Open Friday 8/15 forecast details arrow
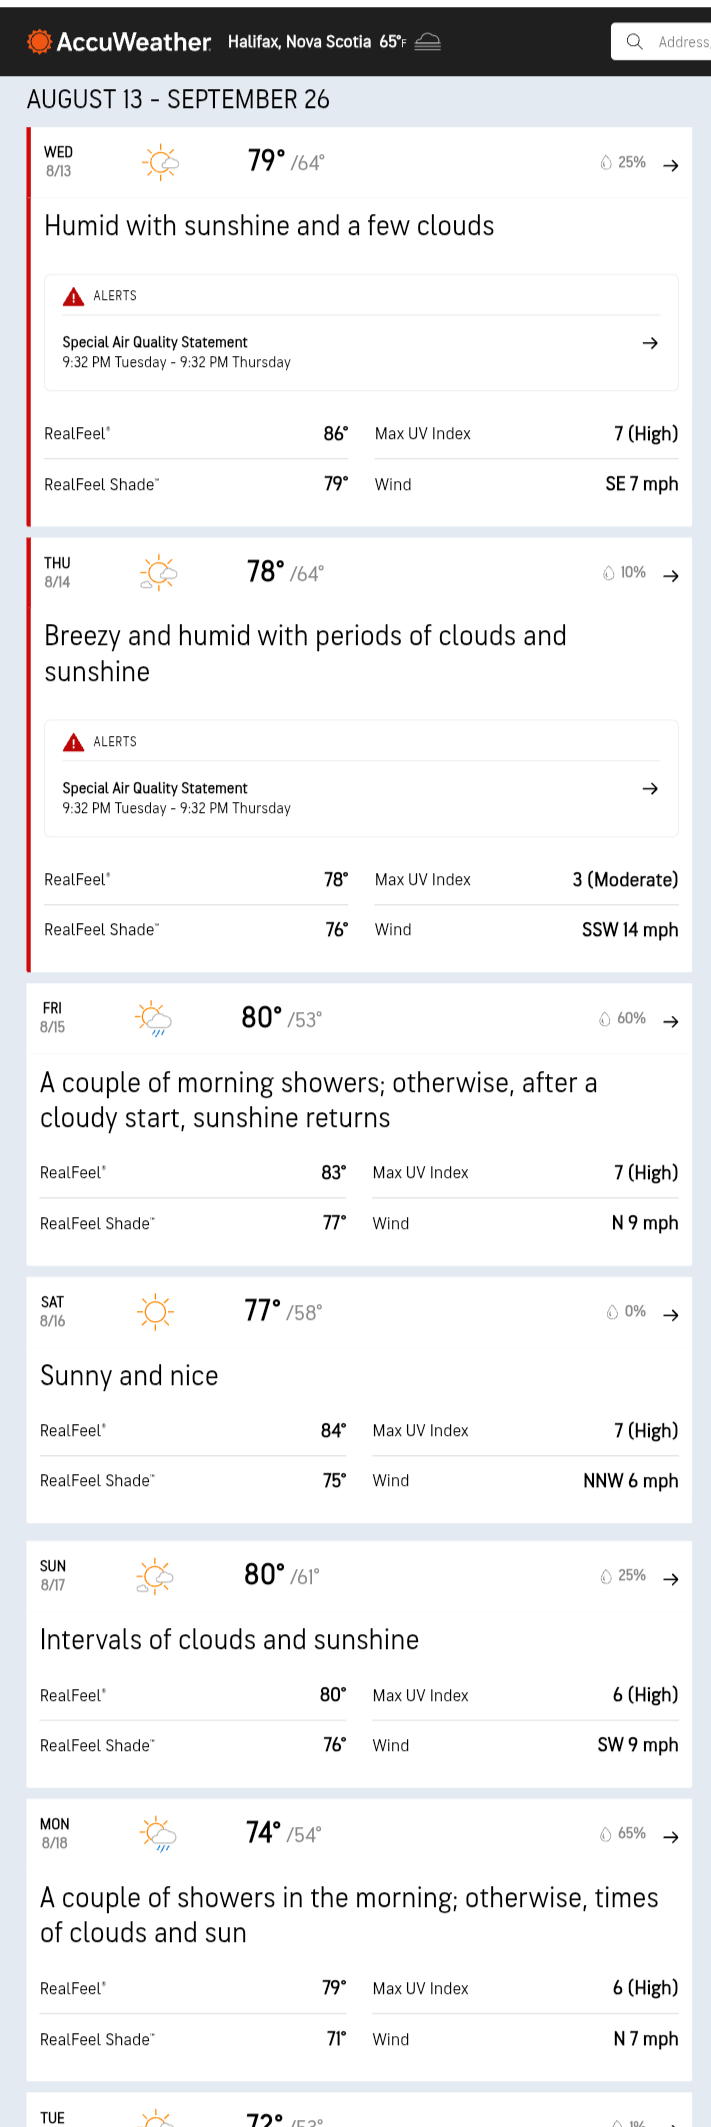The image size is (711, 2127). (x=671, y=1021)
